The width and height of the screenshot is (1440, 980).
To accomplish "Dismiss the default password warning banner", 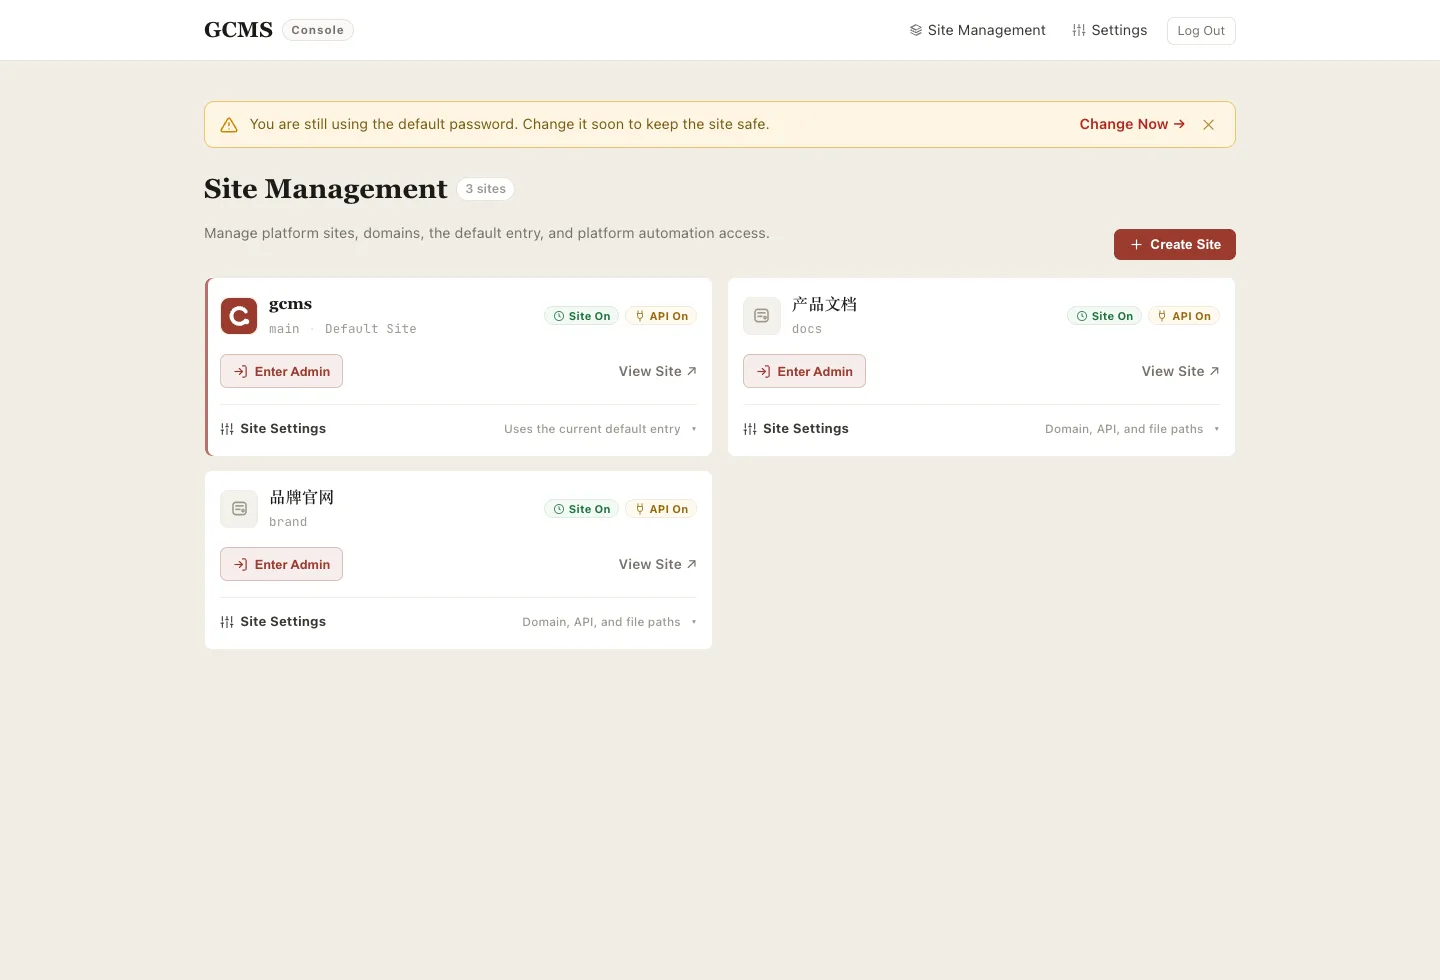I will 1209,125.
